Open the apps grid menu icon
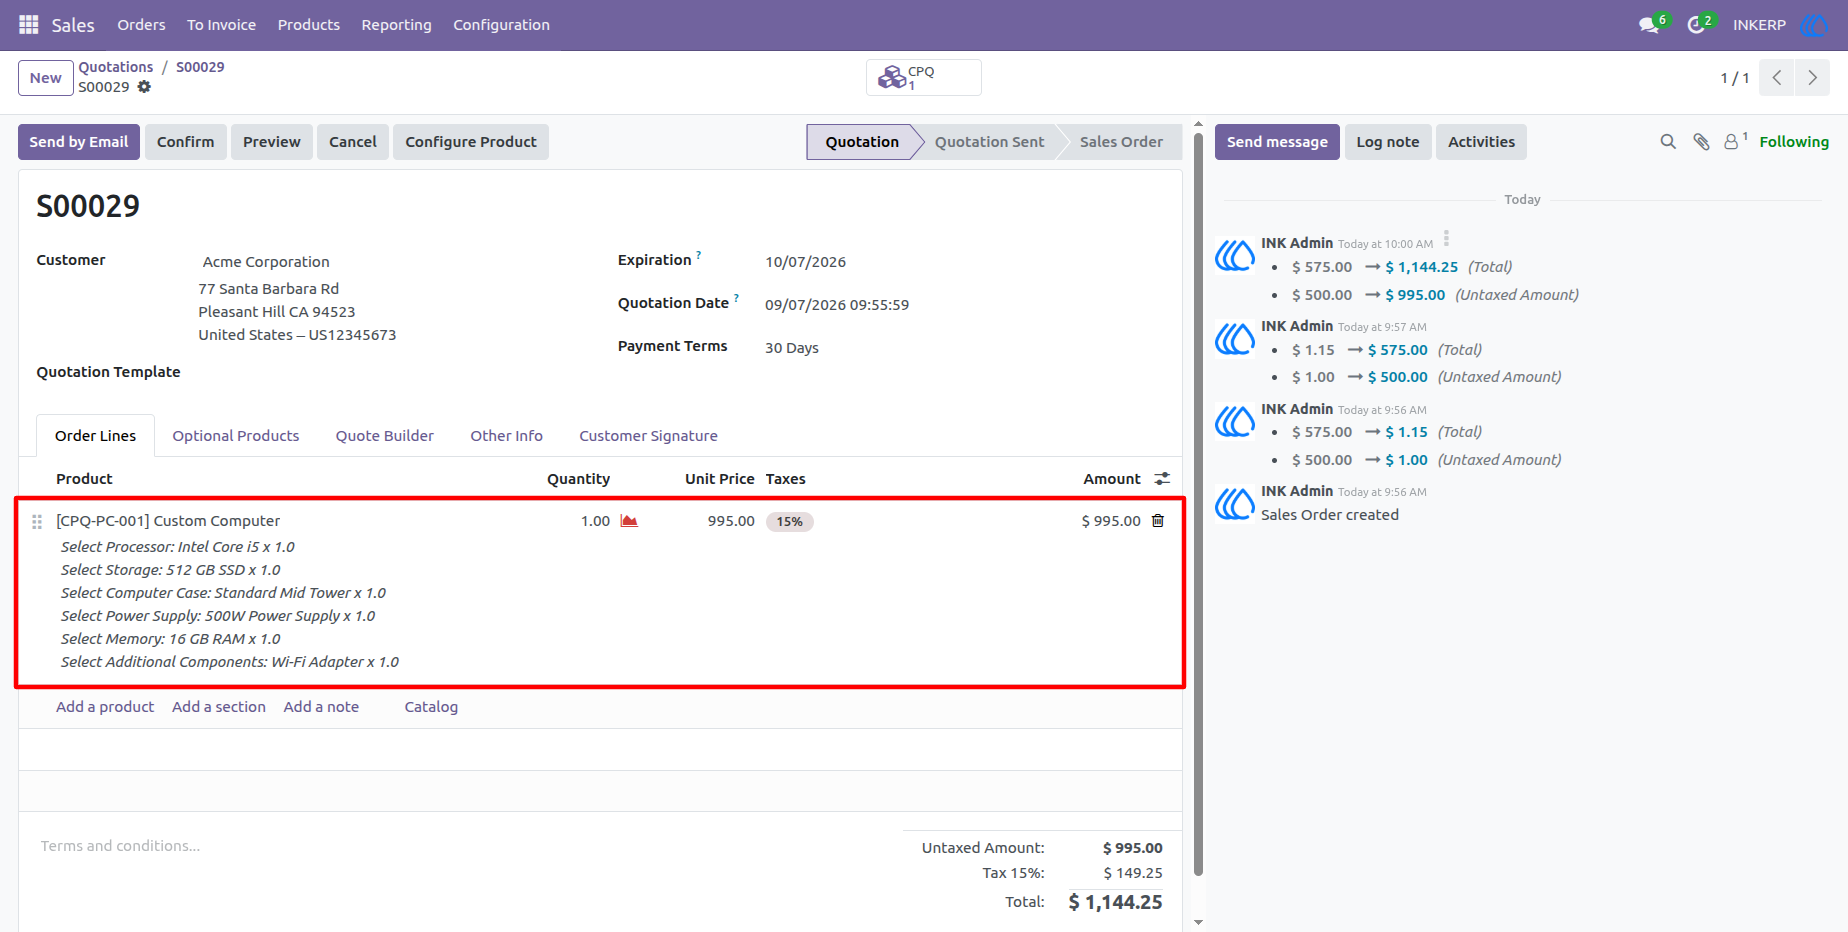This screenshot has width=1848, height=932. pos(29,25)
